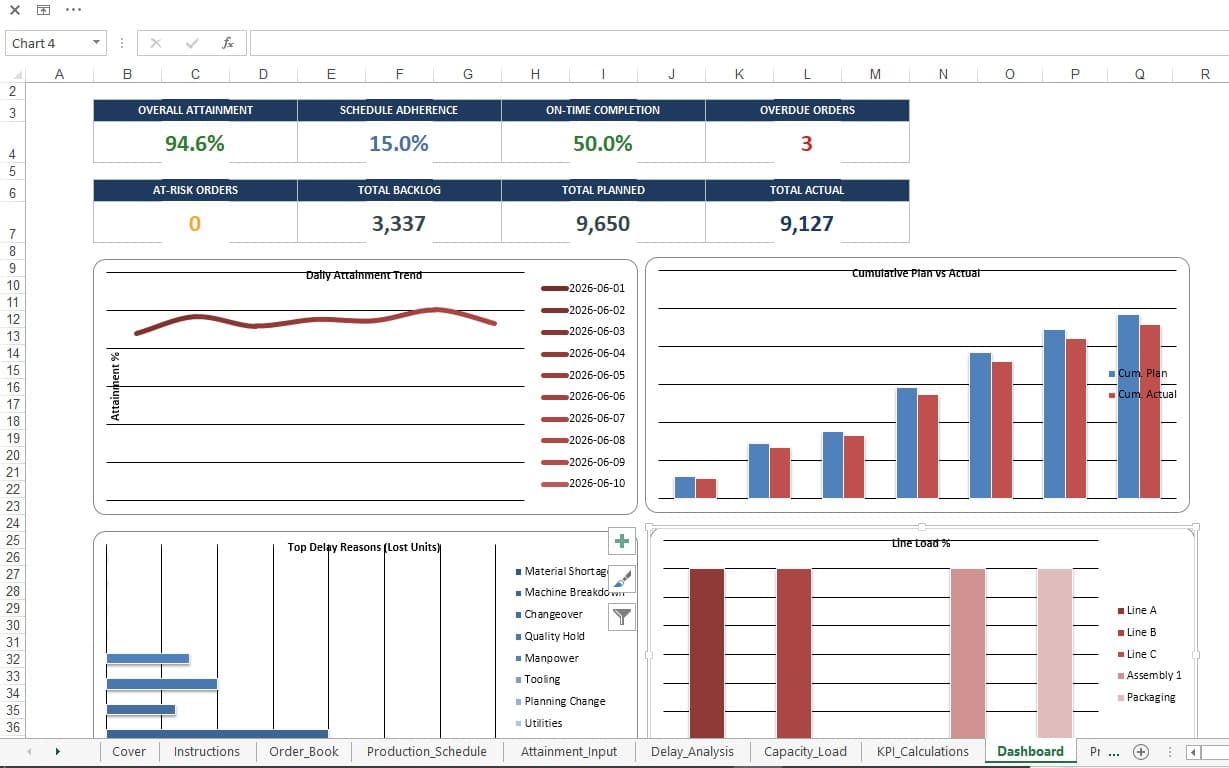The width and height of the screenshot is (1229, 768).
Task: Expand the Name Box dropdown arrow
Action: click(x=96, y=43)
